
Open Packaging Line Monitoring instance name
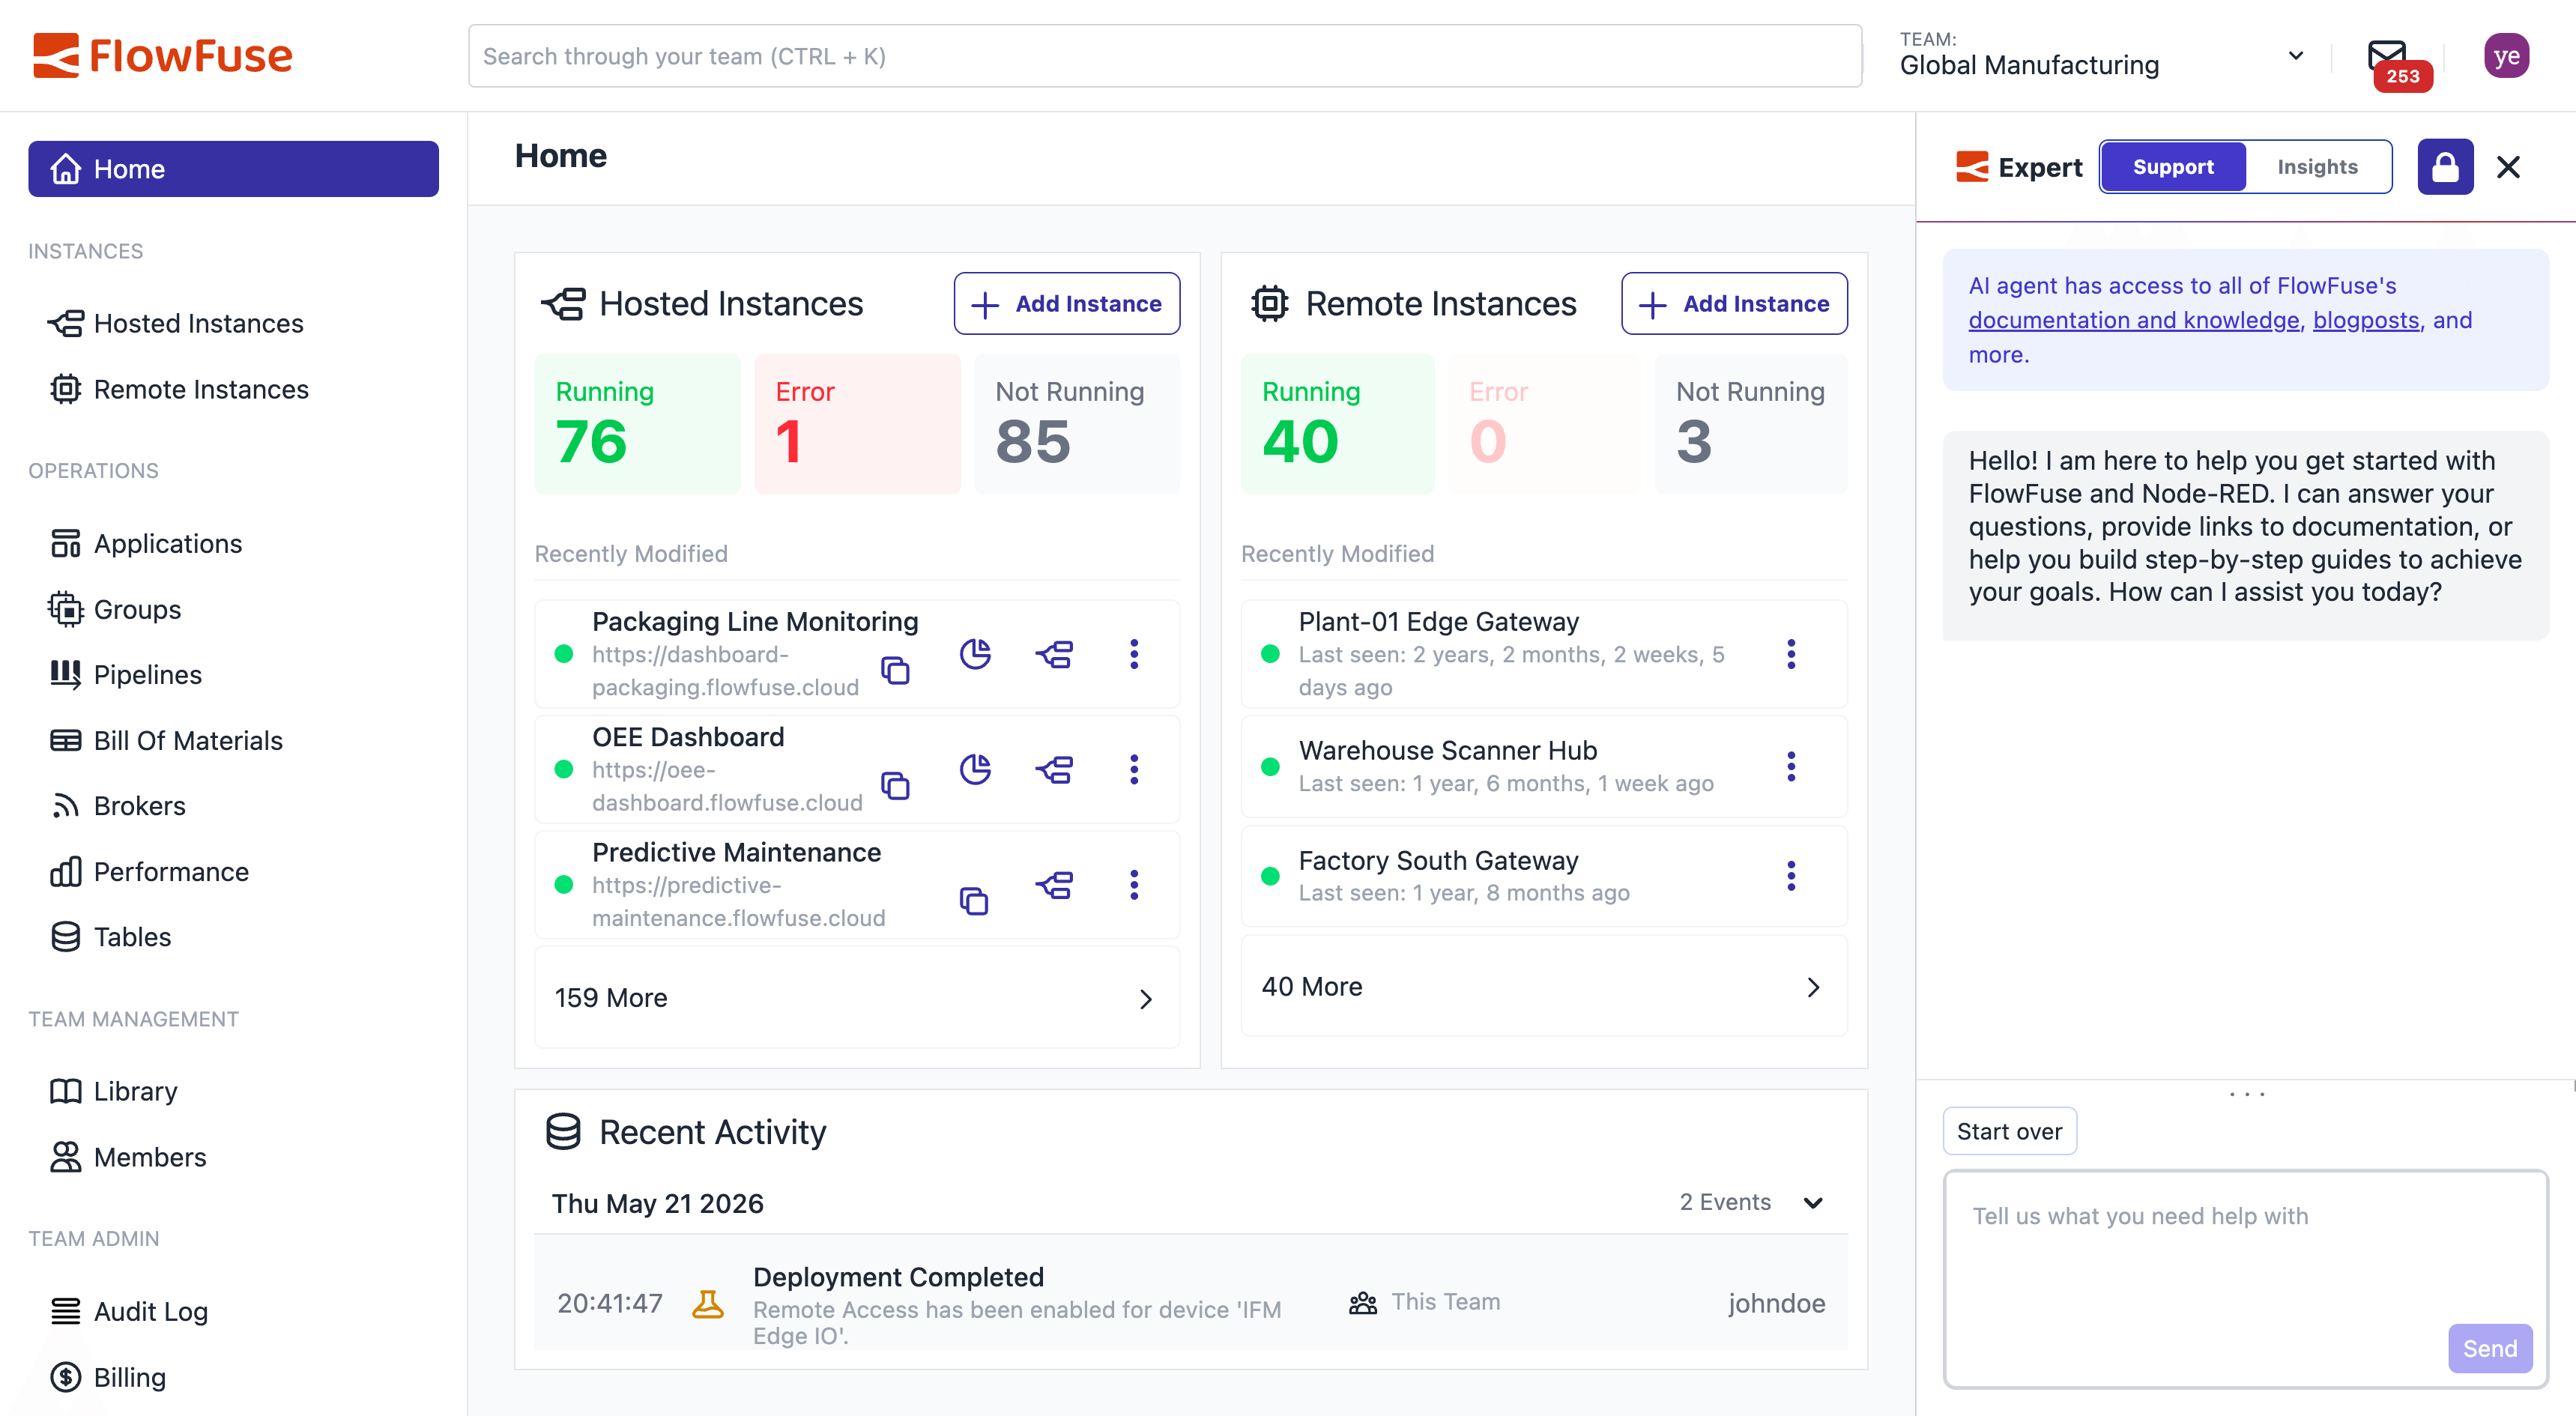[x=755, y=622]
